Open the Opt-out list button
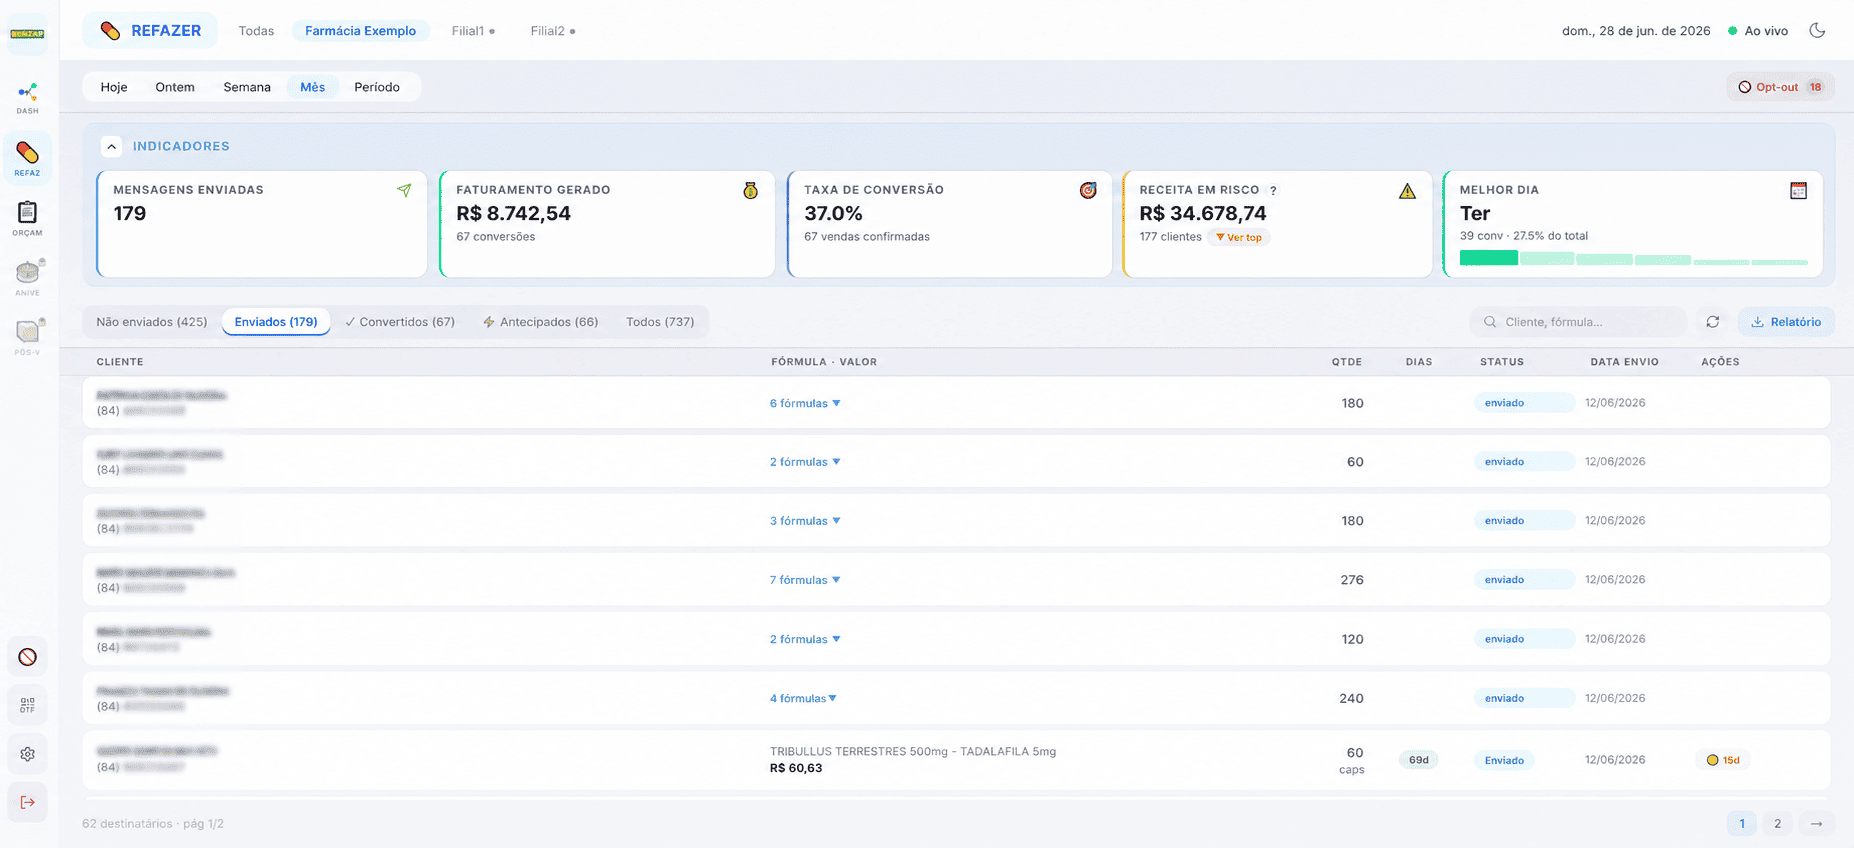The width and height of the screenshot is (1854, 848). click(1780, 87)
